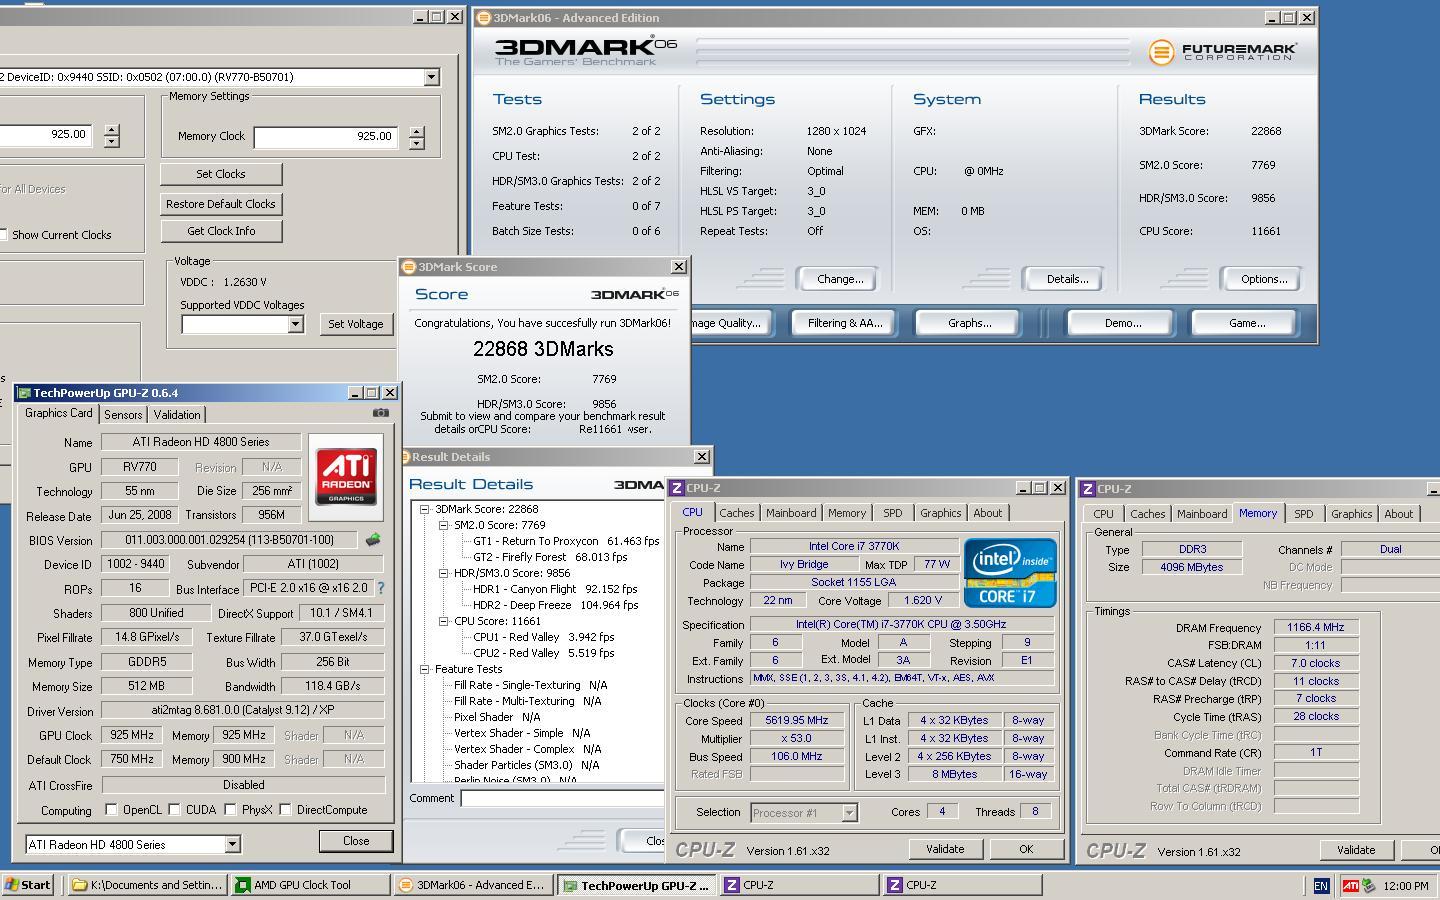Click the Set Voltage button

click(x=356, y=324)
